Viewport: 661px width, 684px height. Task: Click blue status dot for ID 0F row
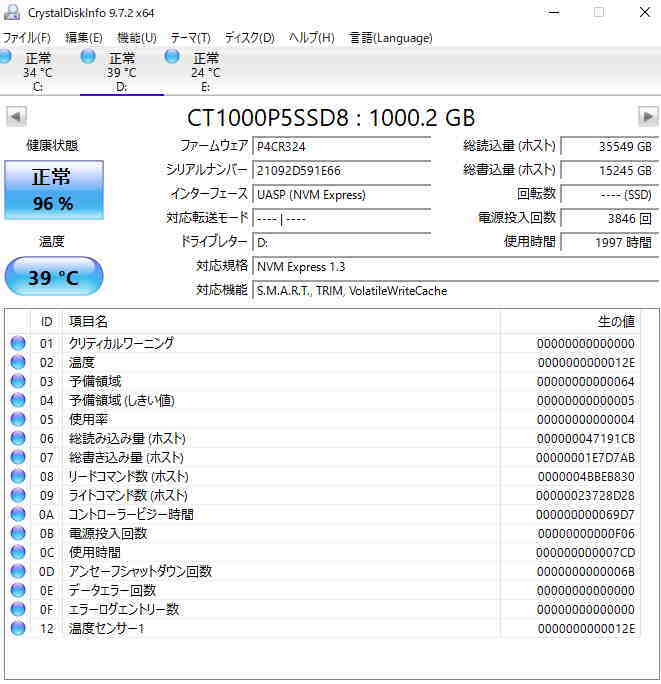point(18,609)
